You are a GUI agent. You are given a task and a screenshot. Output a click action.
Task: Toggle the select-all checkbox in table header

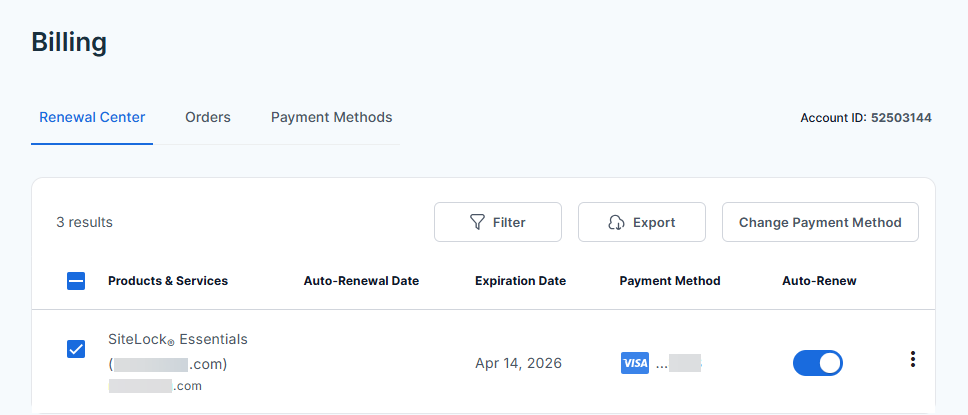point(76,281)
